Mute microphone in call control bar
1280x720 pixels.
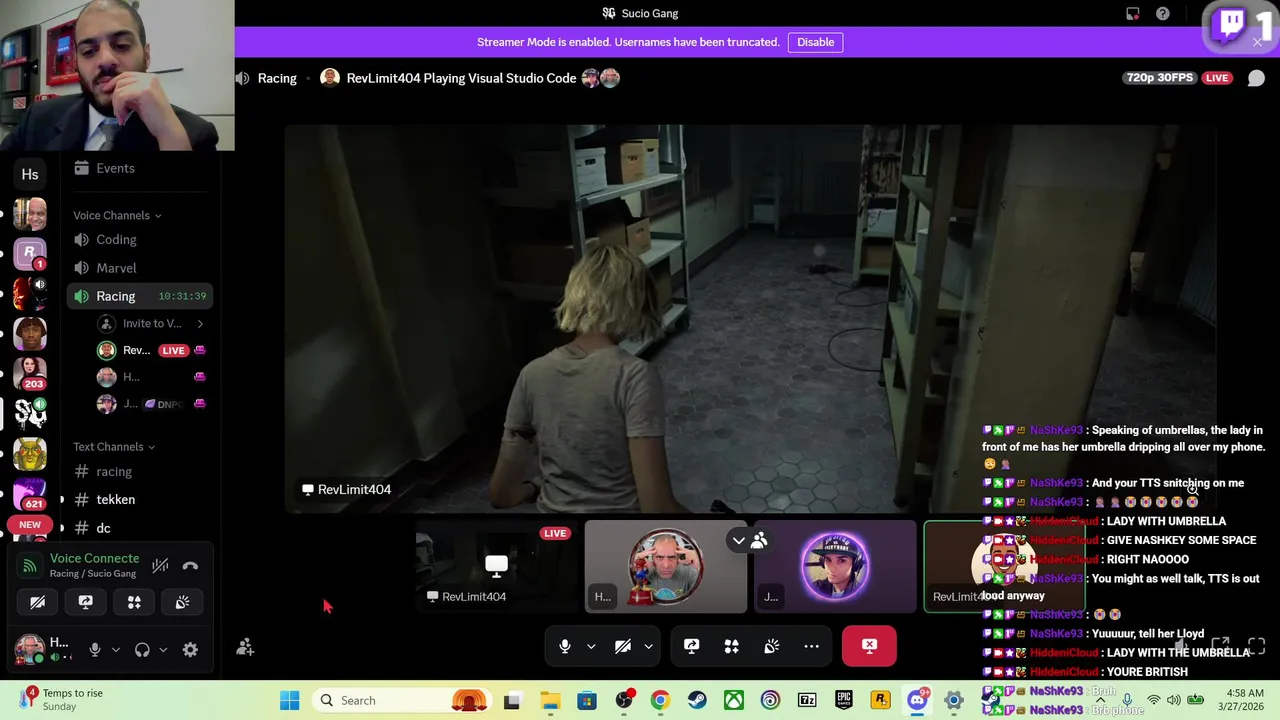[565, 646]
